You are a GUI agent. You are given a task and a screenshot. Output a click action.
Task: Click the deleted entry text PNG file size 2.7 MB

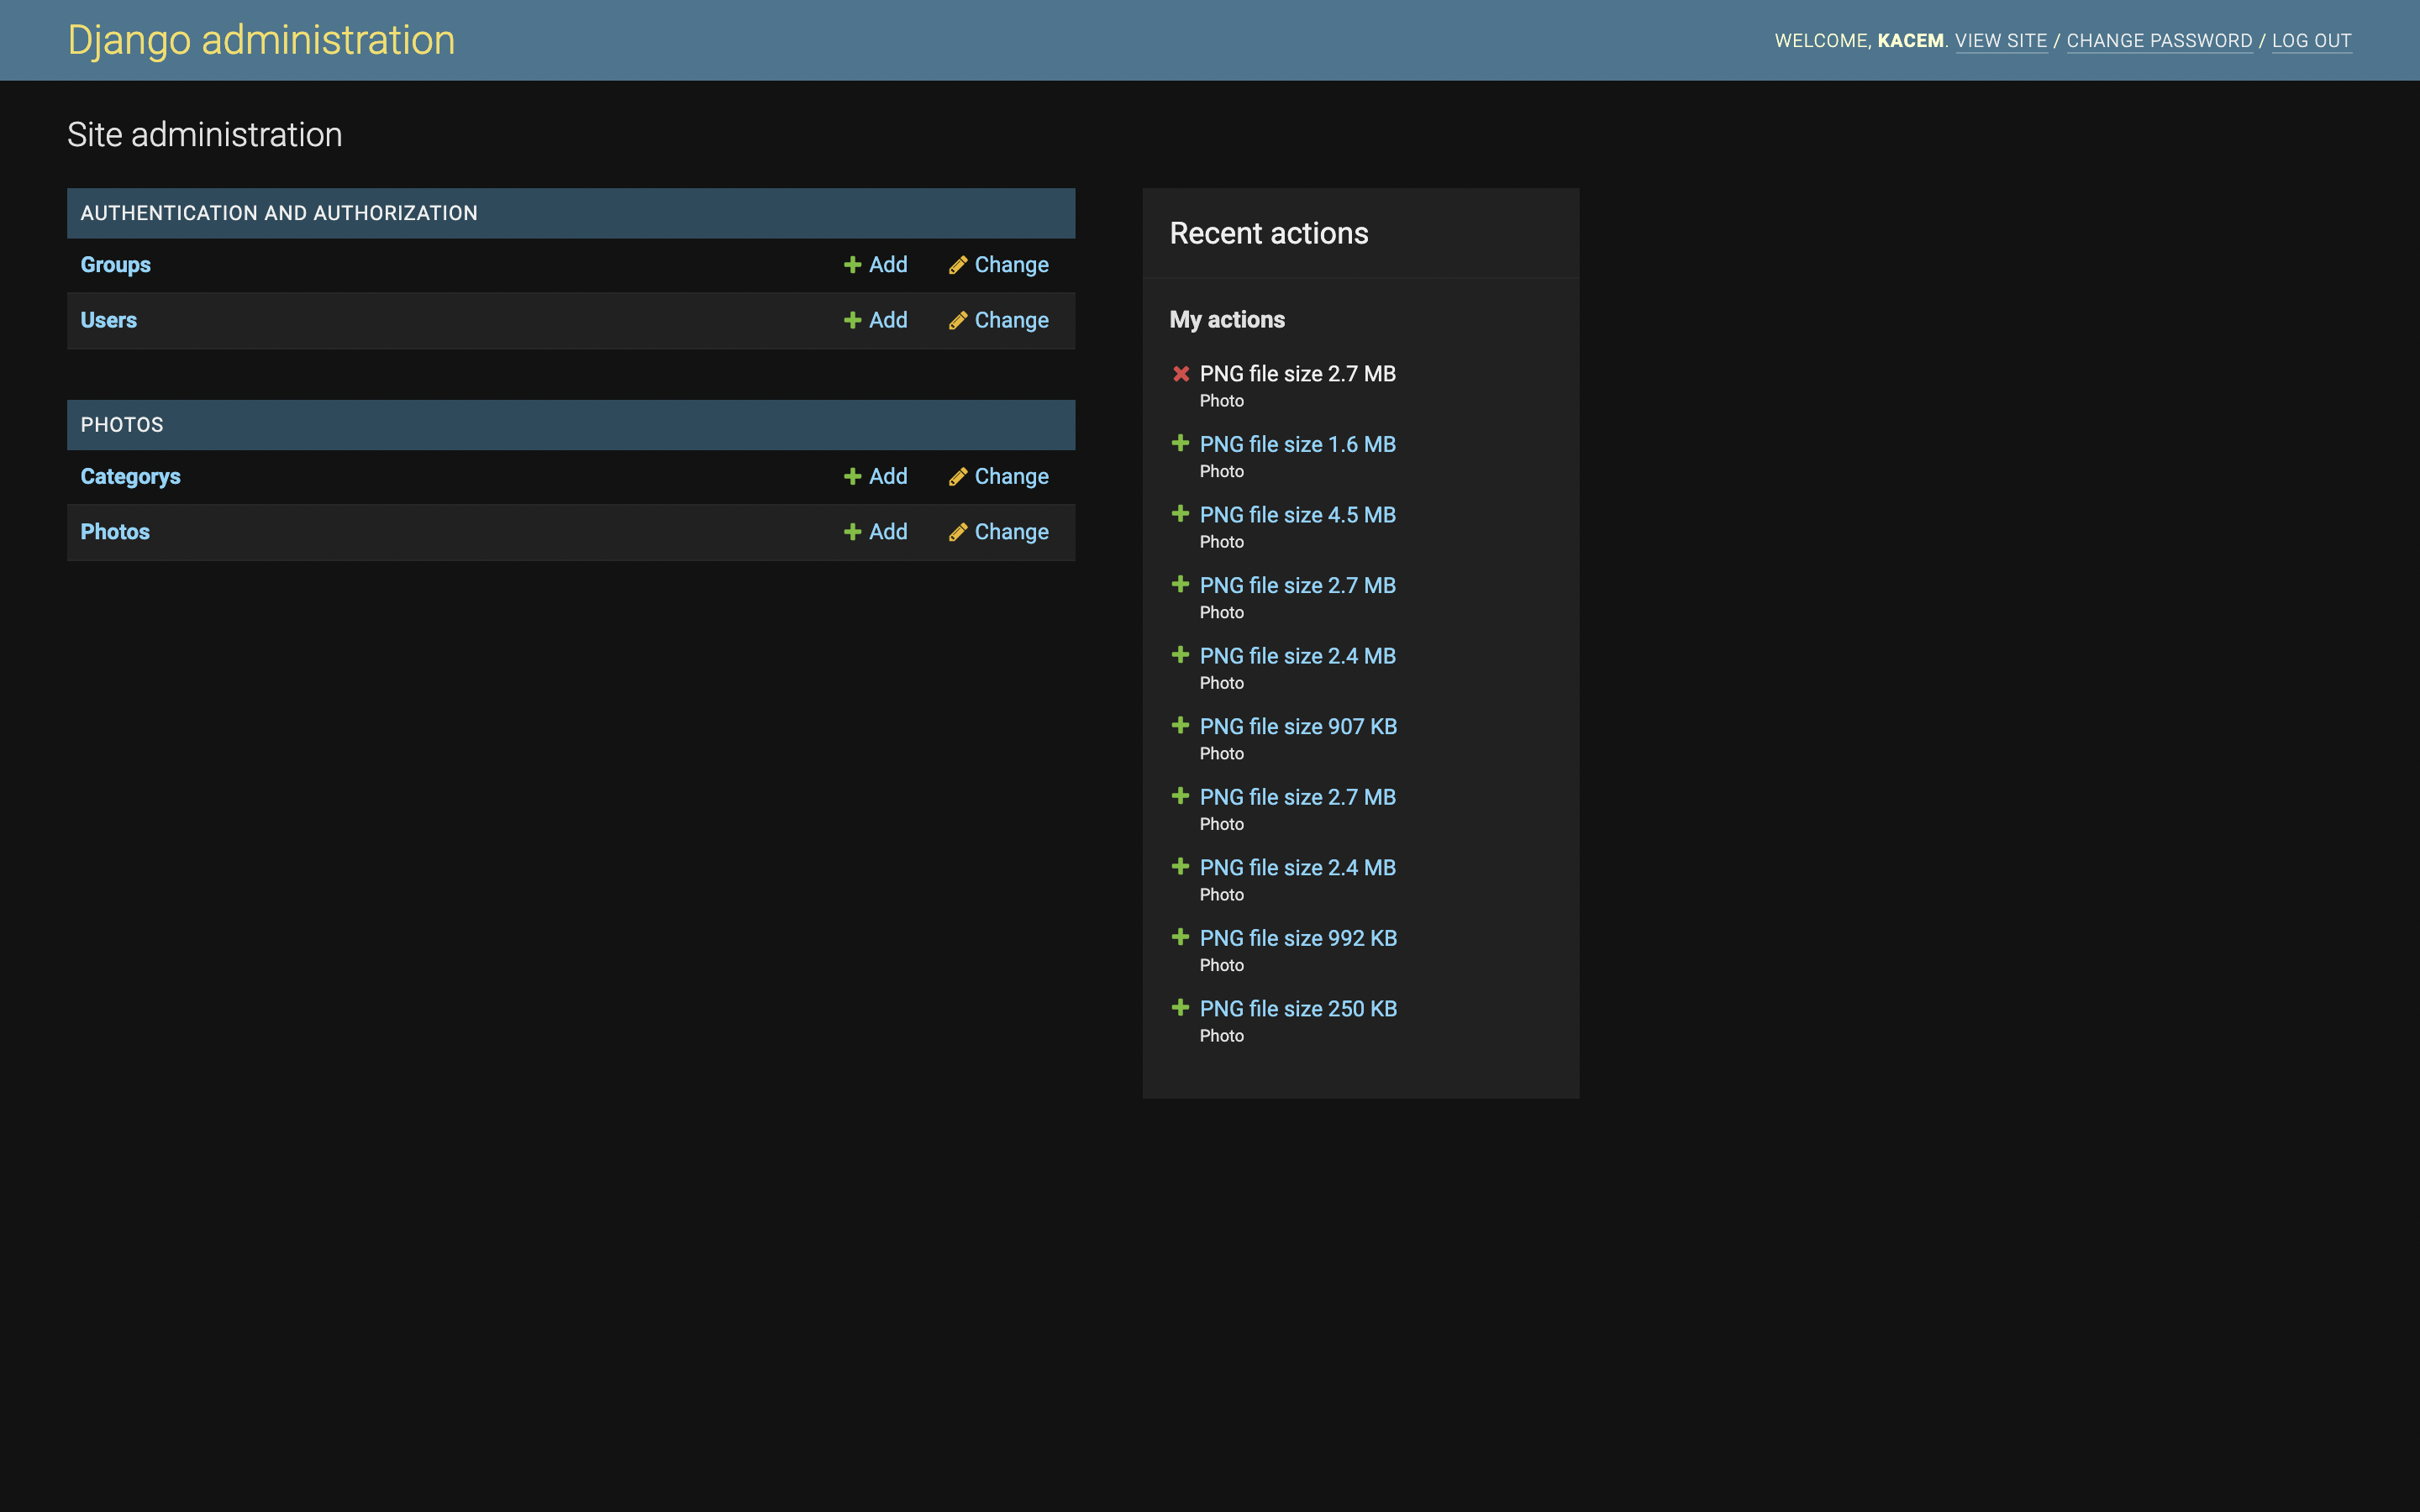click(x=1297, y=374)
